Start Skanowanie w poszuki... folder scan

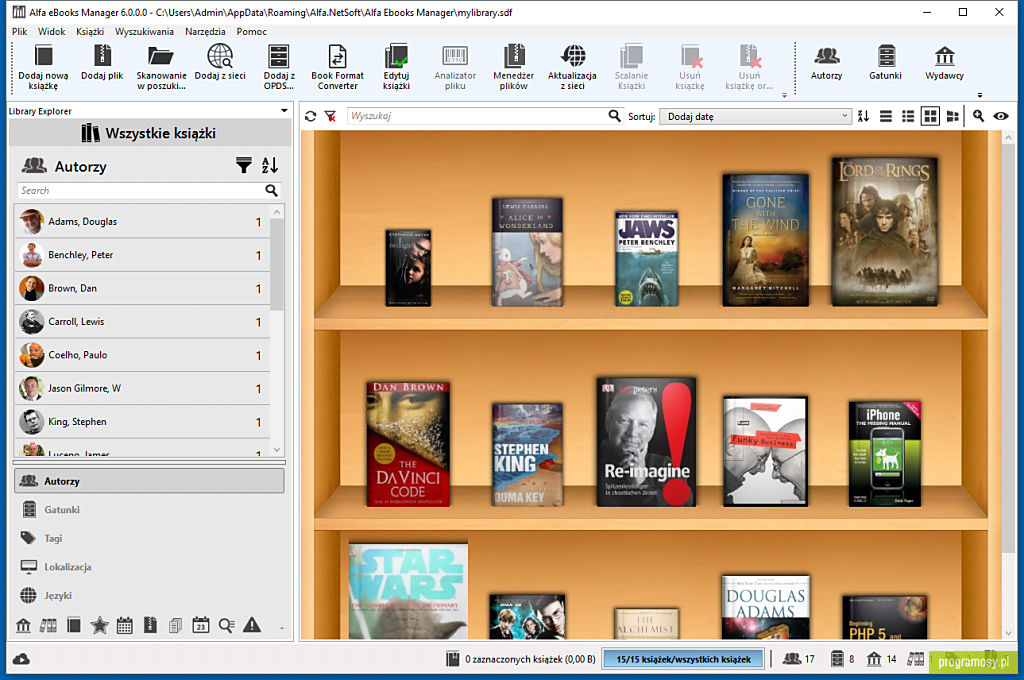tap(161, 67)
